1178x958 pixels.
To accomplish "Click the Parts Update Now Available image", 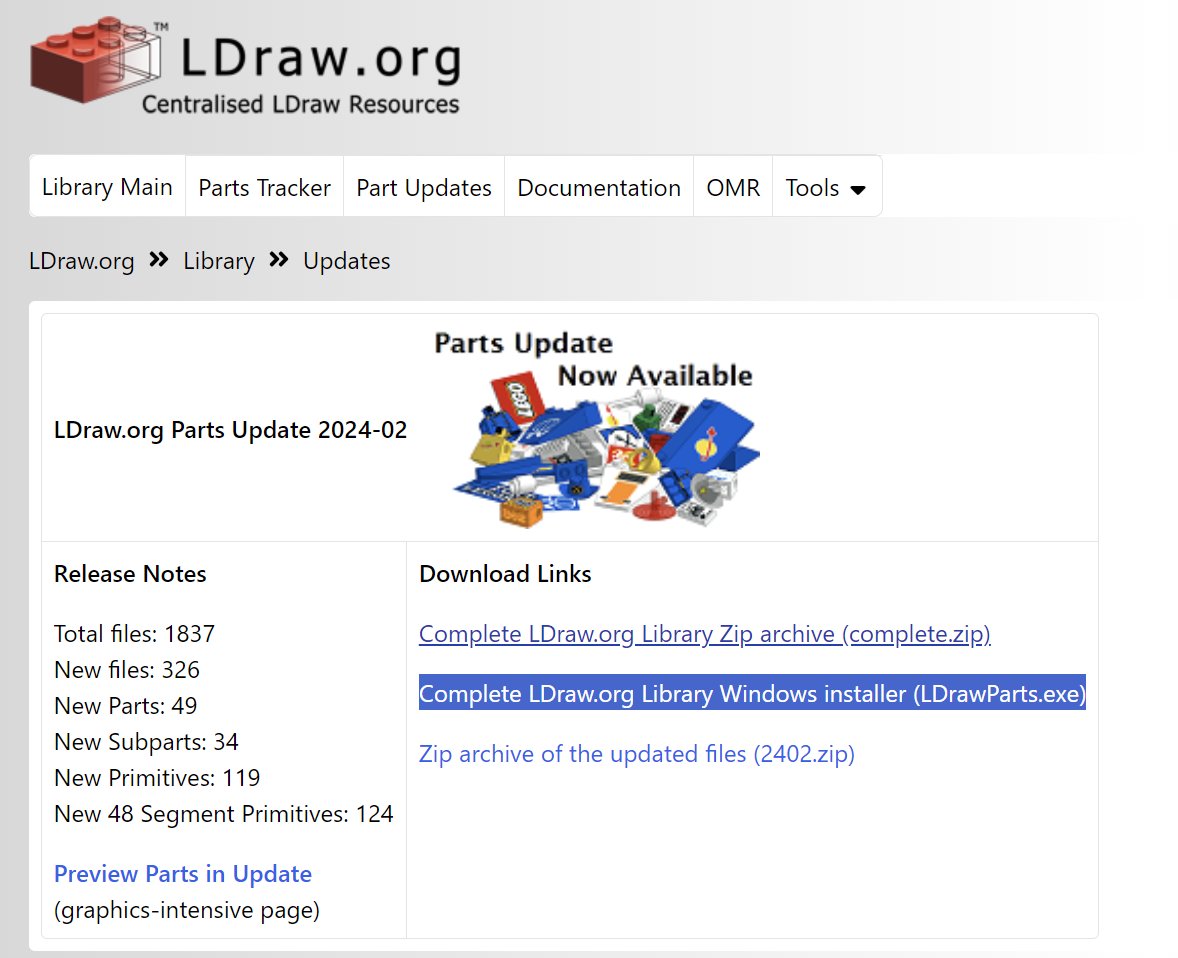I will point(595,428).
